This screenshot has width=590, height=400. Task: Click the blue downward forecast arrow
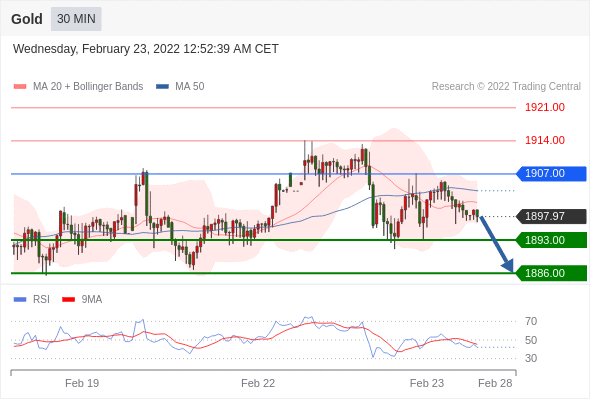click(x=497, y=244)
